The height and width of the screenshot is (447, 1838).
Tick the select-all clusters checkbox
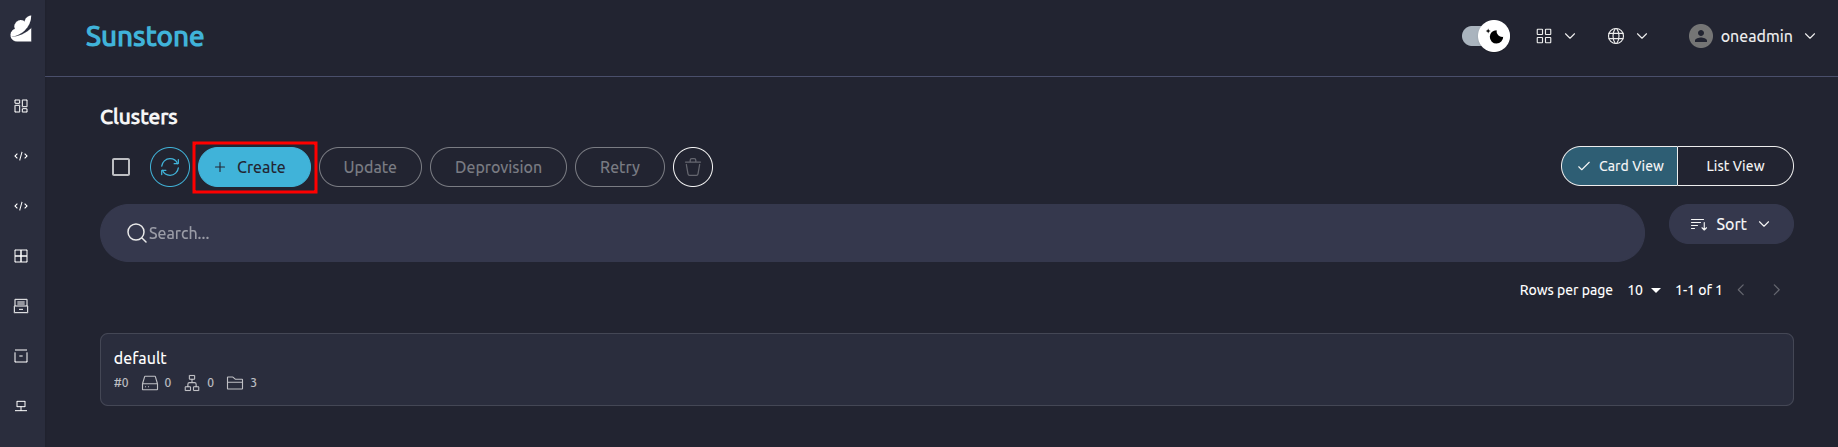tap(121, 167)
